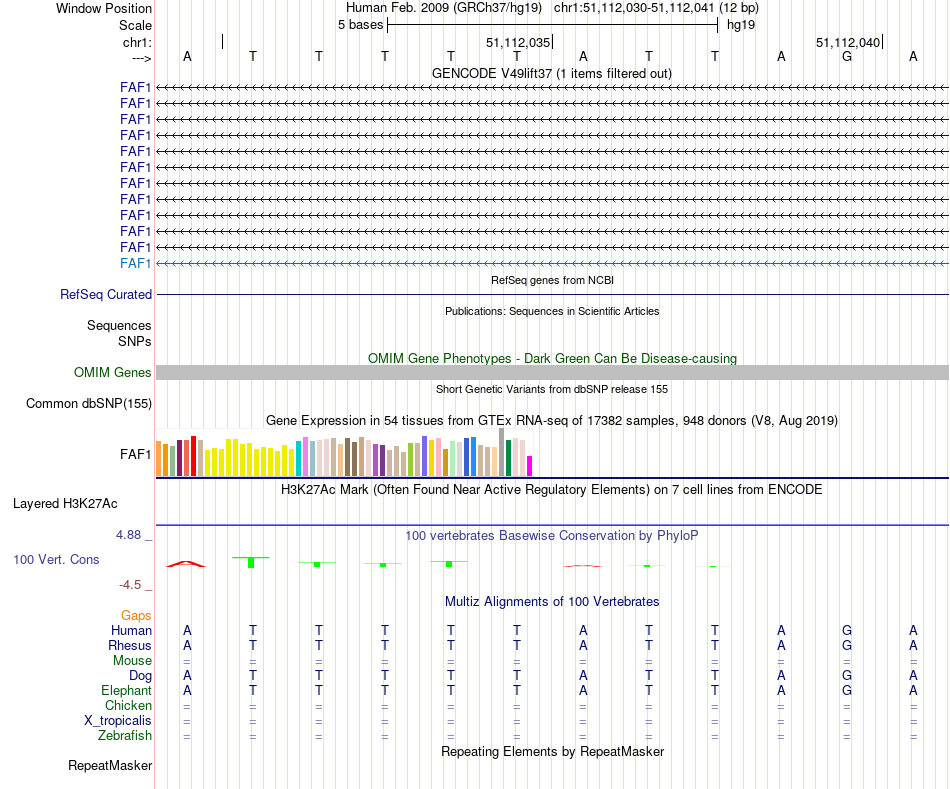
Task: Click the 100 Vert. Cons track label
Action: (x=56, y=559)
